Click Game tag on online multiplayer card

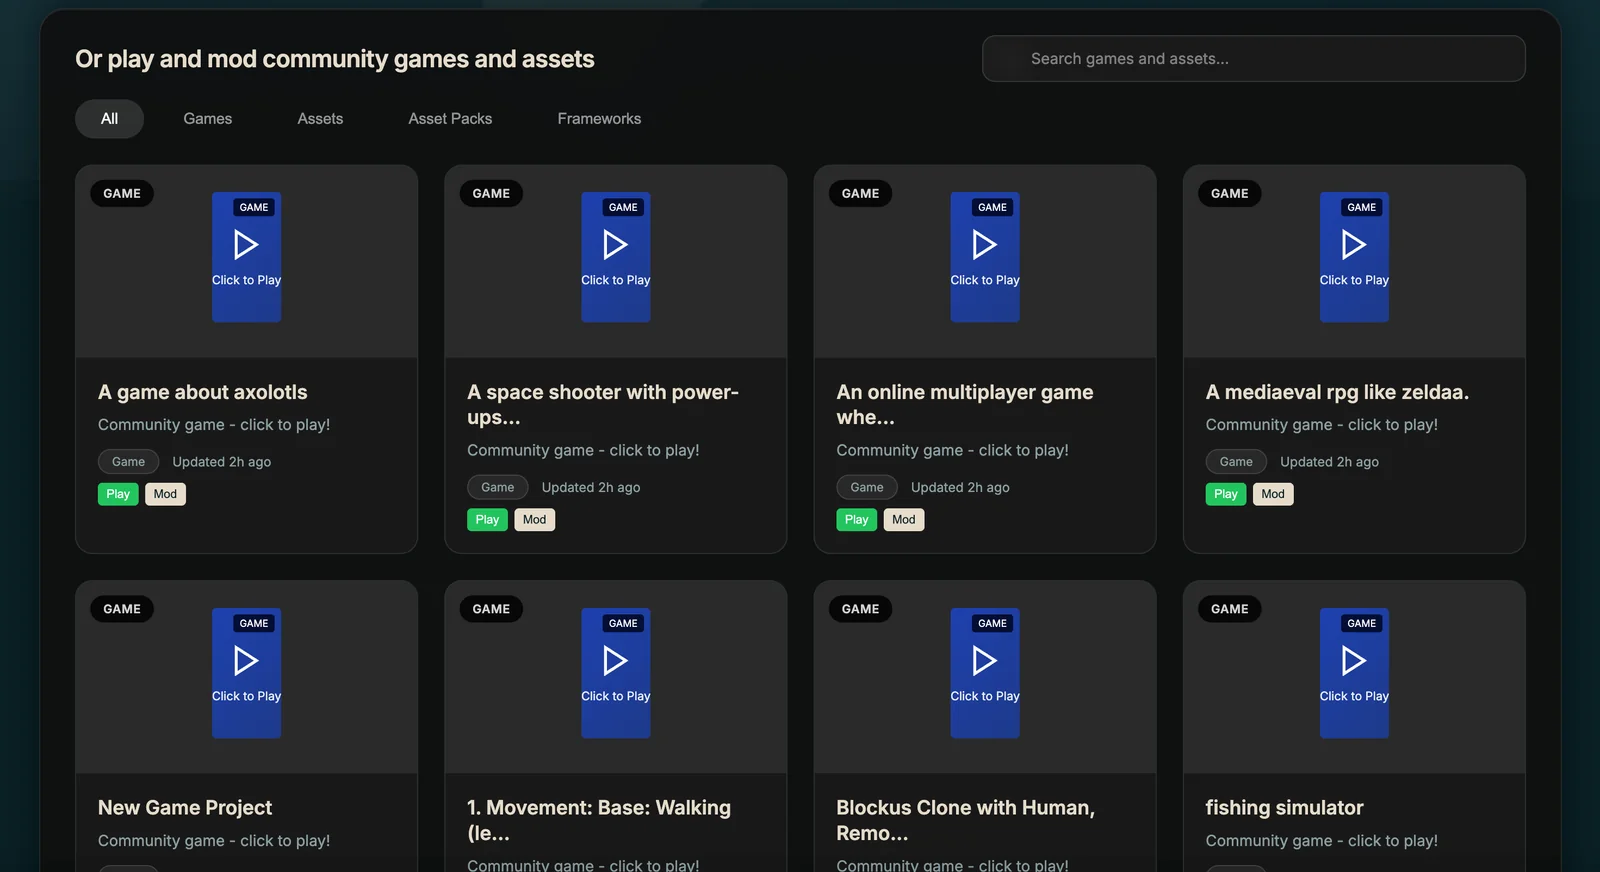coord(867,488)
